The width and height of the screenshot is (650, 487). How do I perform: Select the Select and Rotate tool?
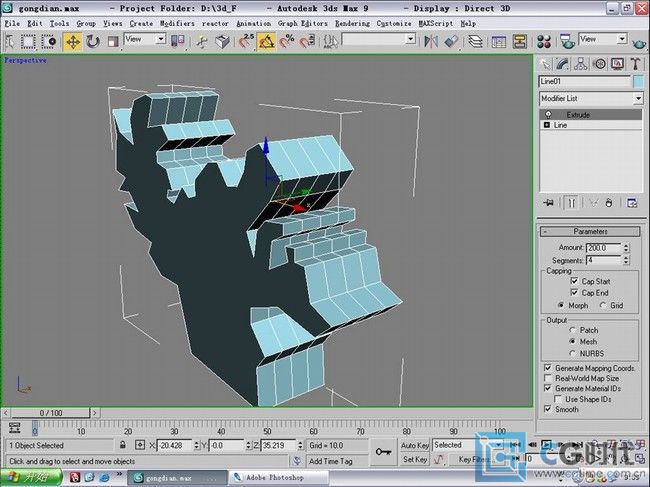click(x=93, y=41)
